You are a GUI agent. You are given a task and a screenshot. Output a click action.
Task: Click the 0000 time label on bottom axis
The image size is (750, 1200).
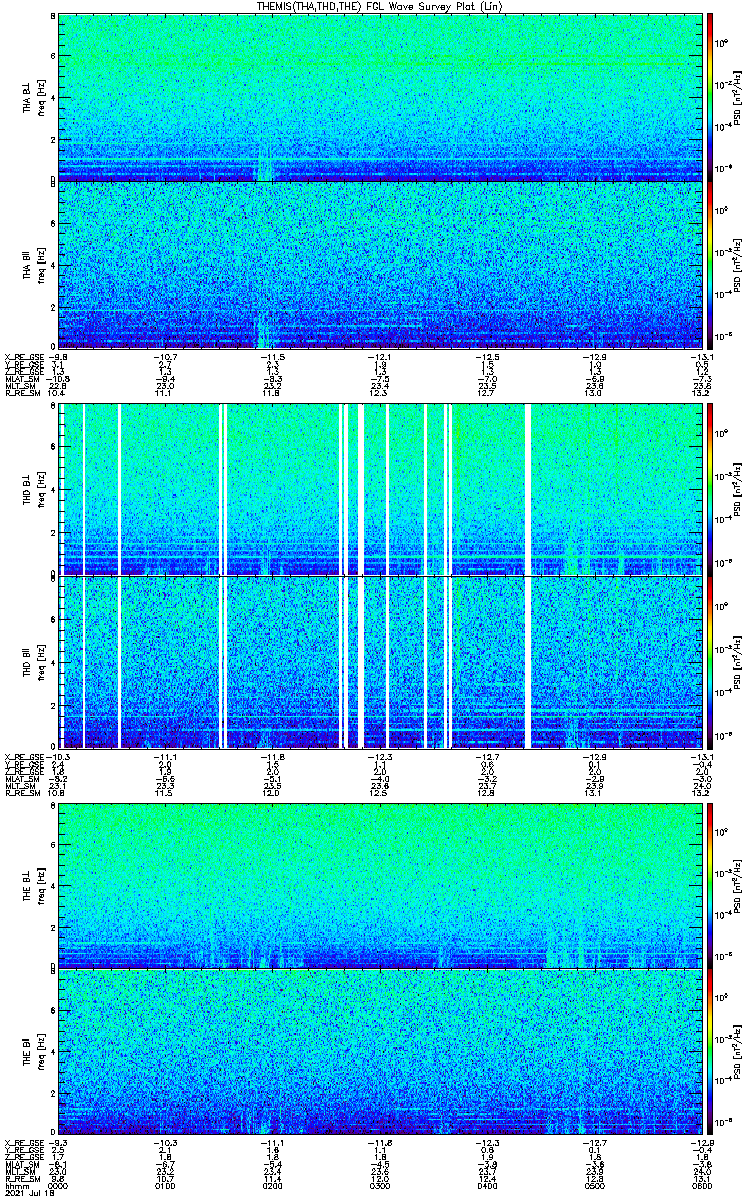[x=59, y=1185]
